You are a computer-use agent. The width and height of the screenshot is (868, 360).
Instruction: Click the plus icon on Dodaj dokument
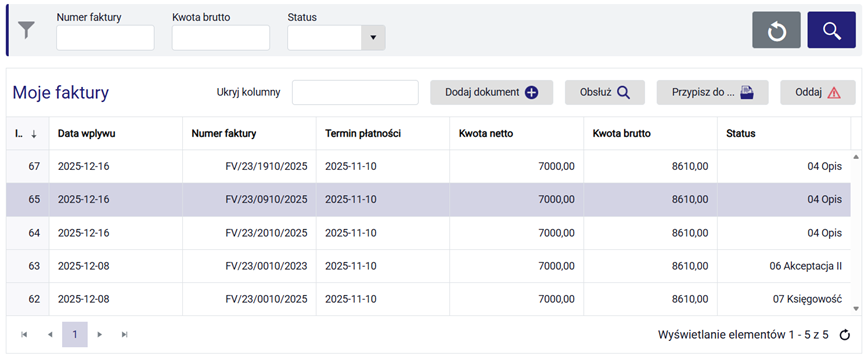click(531, 92)
